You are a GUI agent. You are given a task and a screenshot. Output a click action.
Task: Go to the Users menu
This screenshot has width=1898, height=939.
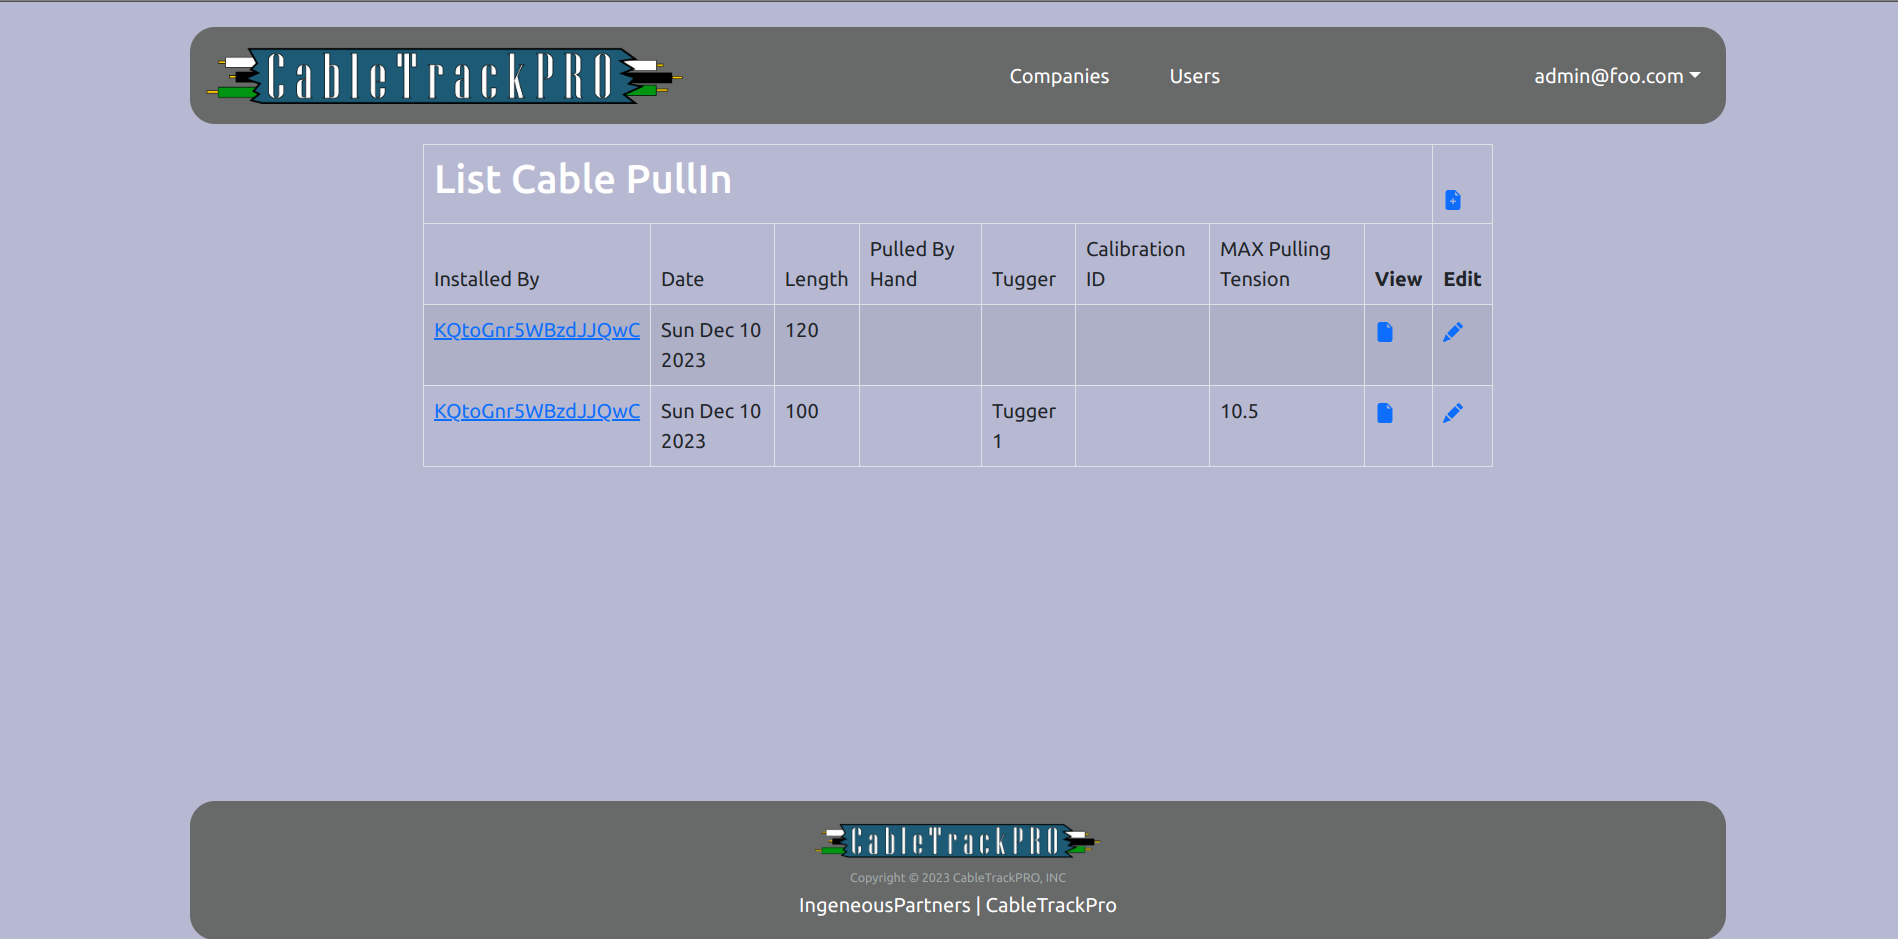click(1195, 76)
